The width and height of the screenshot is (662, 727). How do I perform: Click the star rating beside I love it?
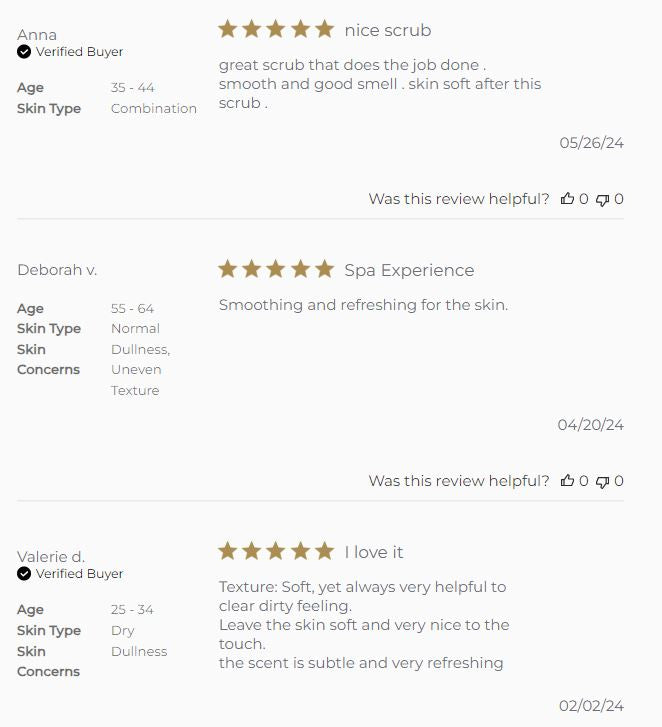coord(276,551)
